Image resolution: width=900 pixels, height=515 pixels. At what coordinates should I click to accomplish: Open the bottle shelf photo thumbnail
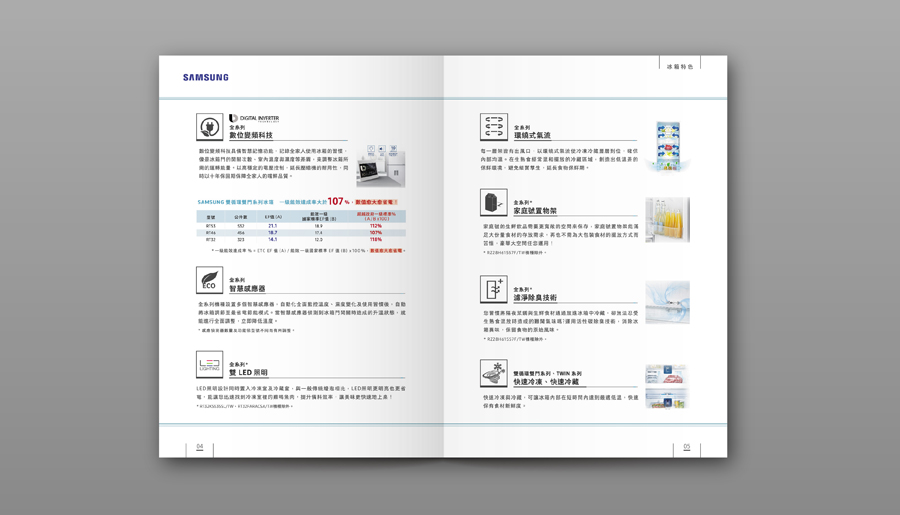click(667, 220)
